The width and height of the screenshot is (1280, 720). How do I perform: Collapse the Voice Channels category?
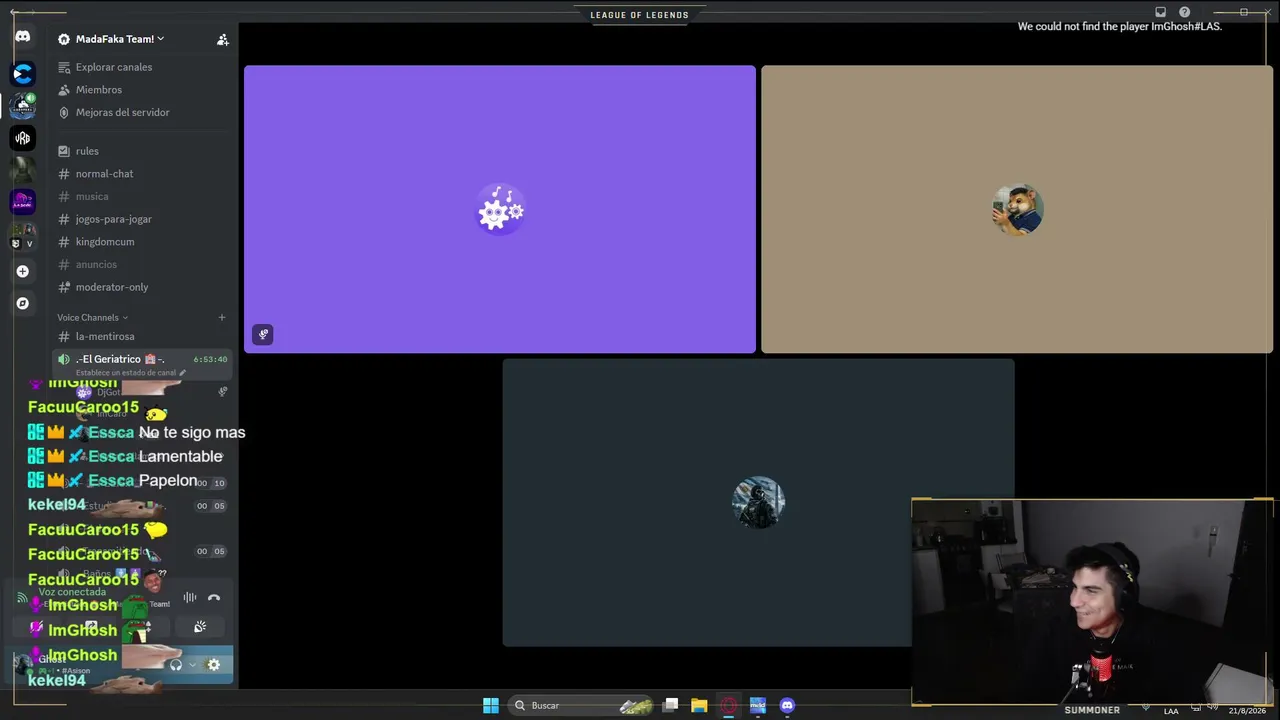(92, 317)
